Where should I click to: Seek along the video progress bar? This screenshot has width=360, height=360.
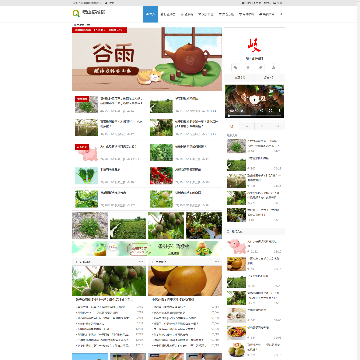pyautogui.click(x=254, y=115)
